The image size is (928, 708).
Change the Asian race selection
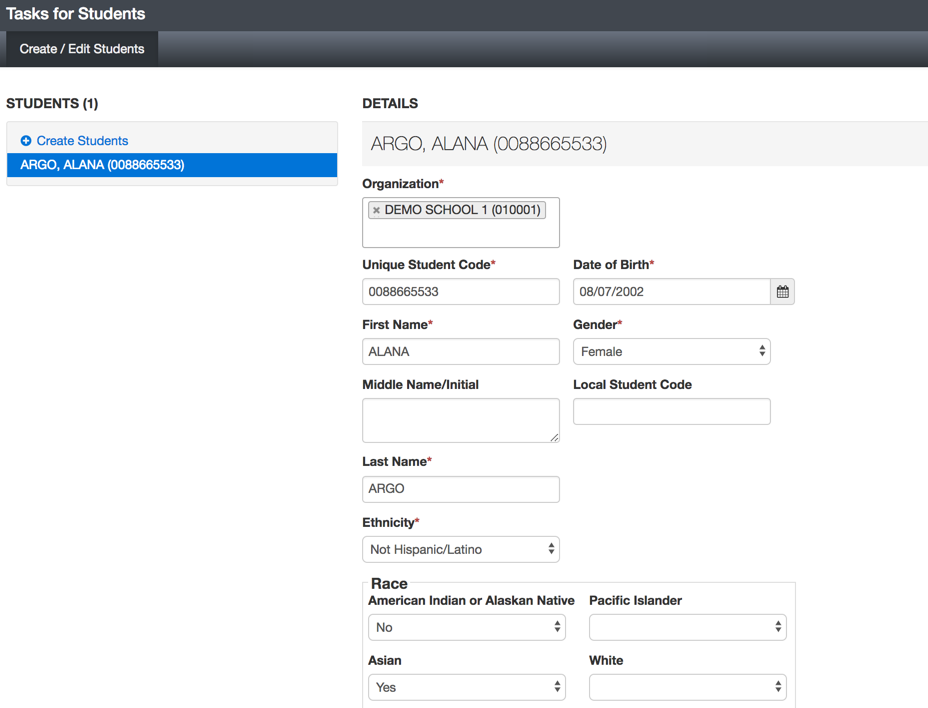(x=466, y=687)
